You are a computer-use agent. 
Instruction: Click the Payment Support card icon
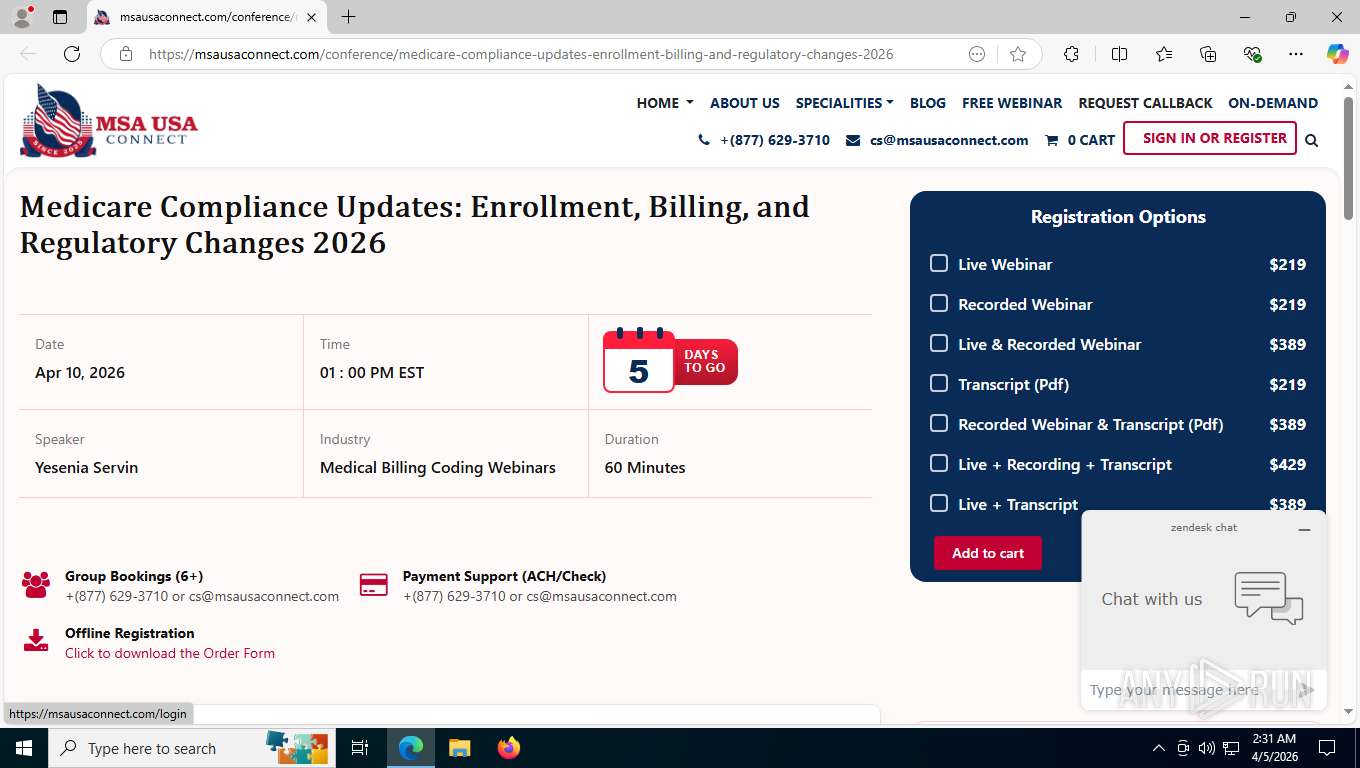(373, 585)
